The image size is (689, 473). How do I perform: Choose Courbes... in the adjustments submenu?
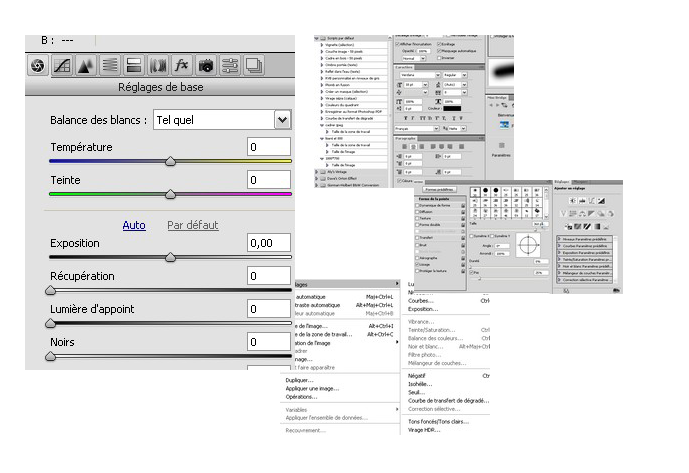coord(421,301)
